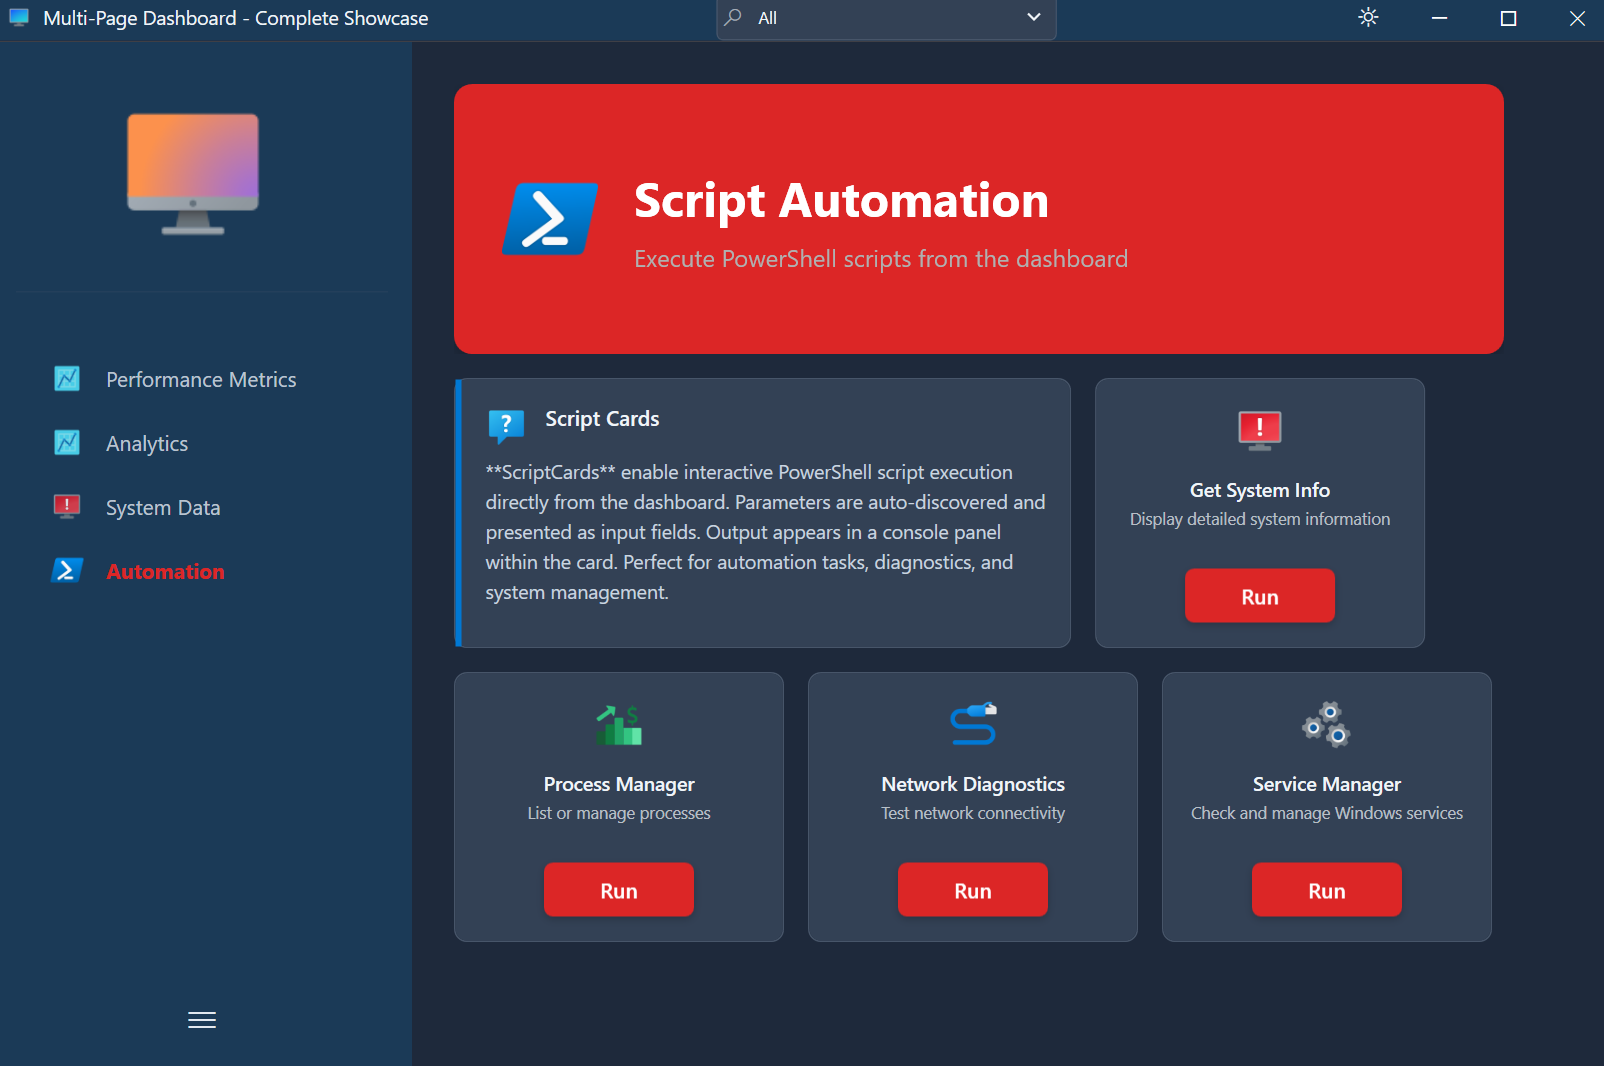
Task: Click the search magnifier icon in title bar
Action: click(x=733, y=17)
